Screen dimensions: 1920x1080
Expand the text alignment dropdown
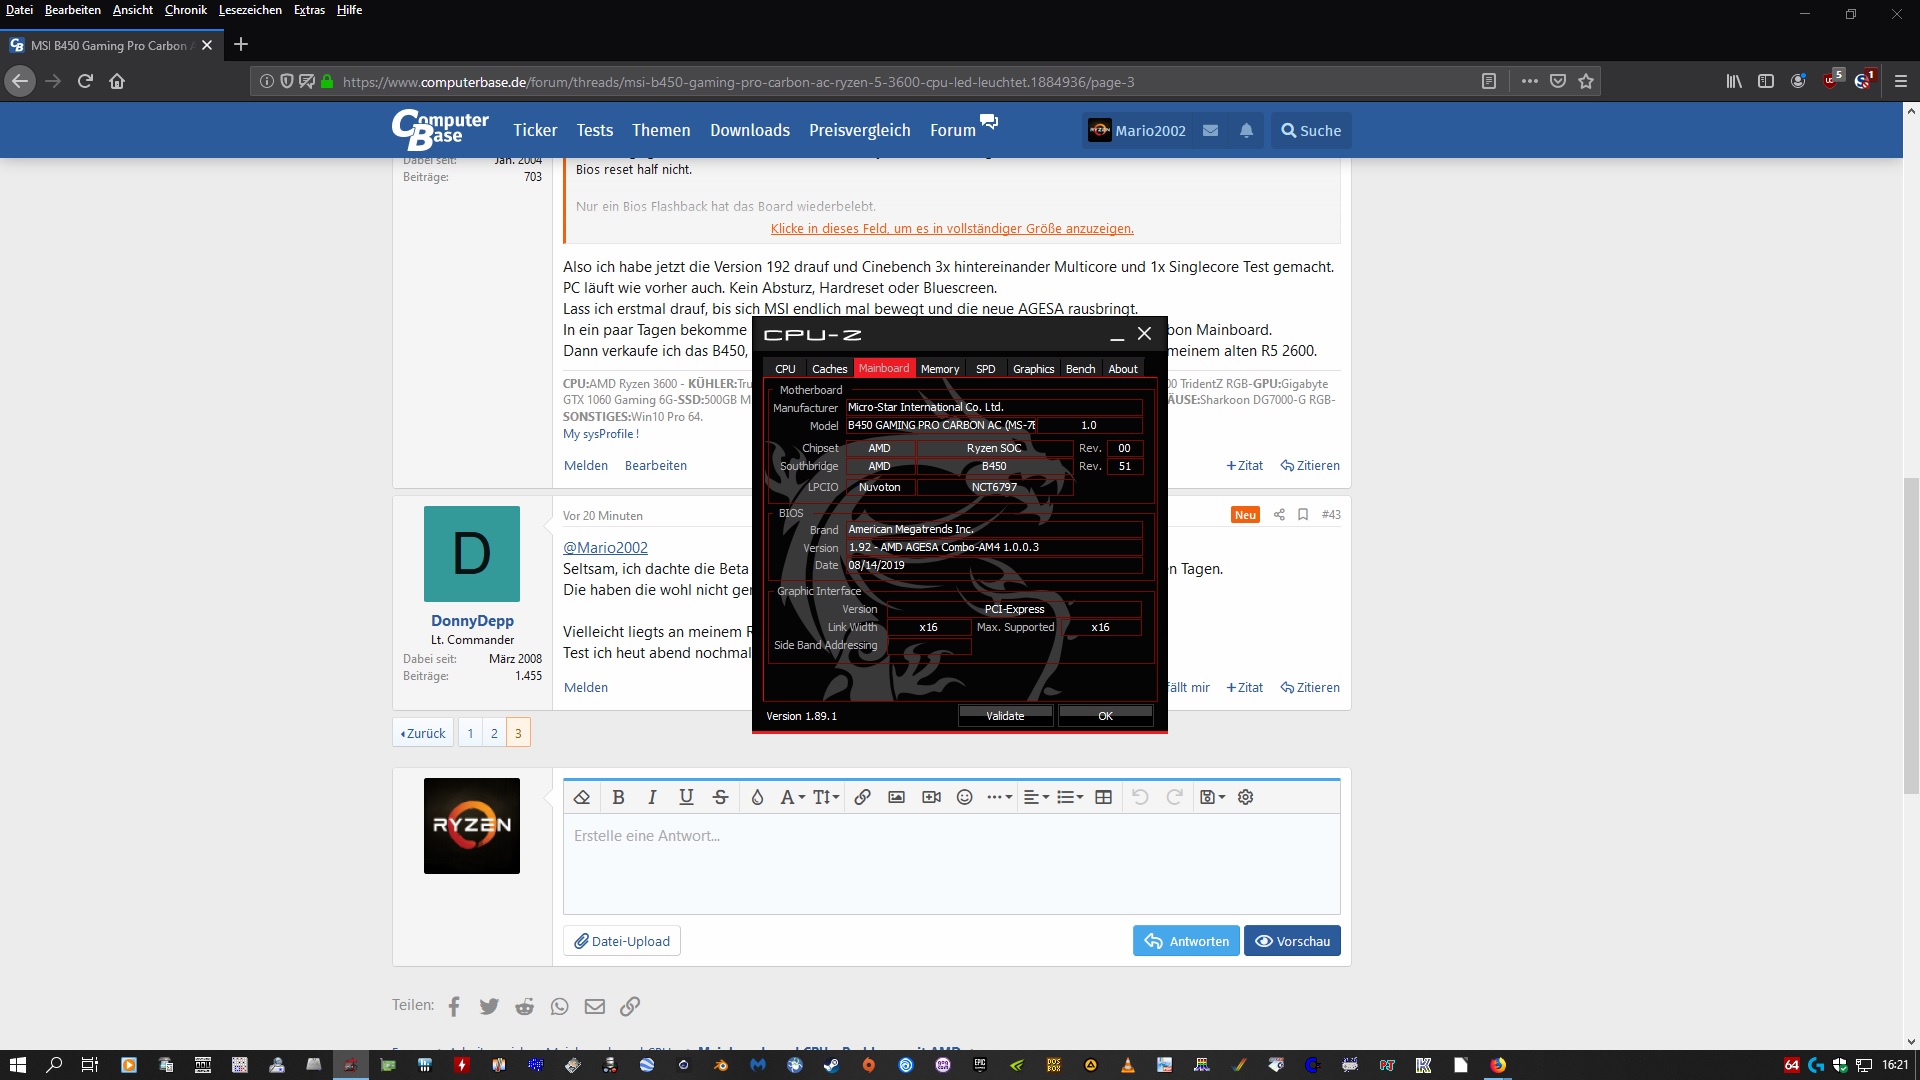(1036, 797)
